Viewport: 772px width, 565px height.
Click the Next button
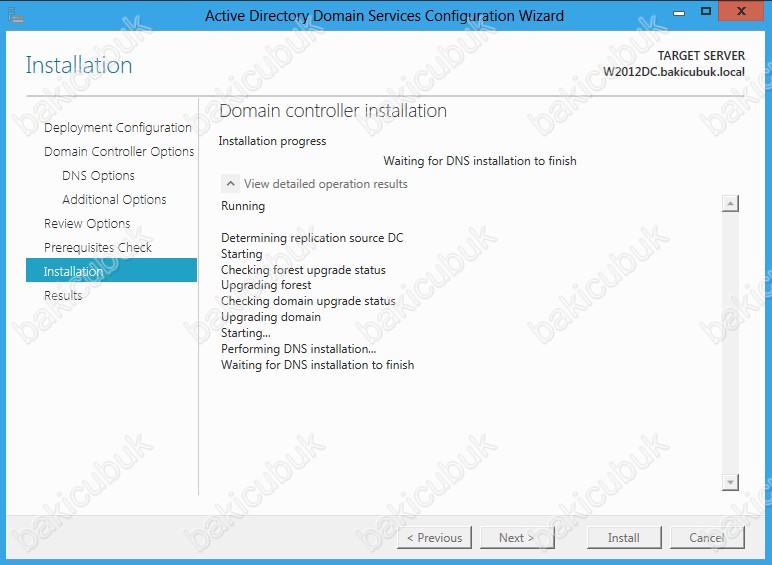517,537
